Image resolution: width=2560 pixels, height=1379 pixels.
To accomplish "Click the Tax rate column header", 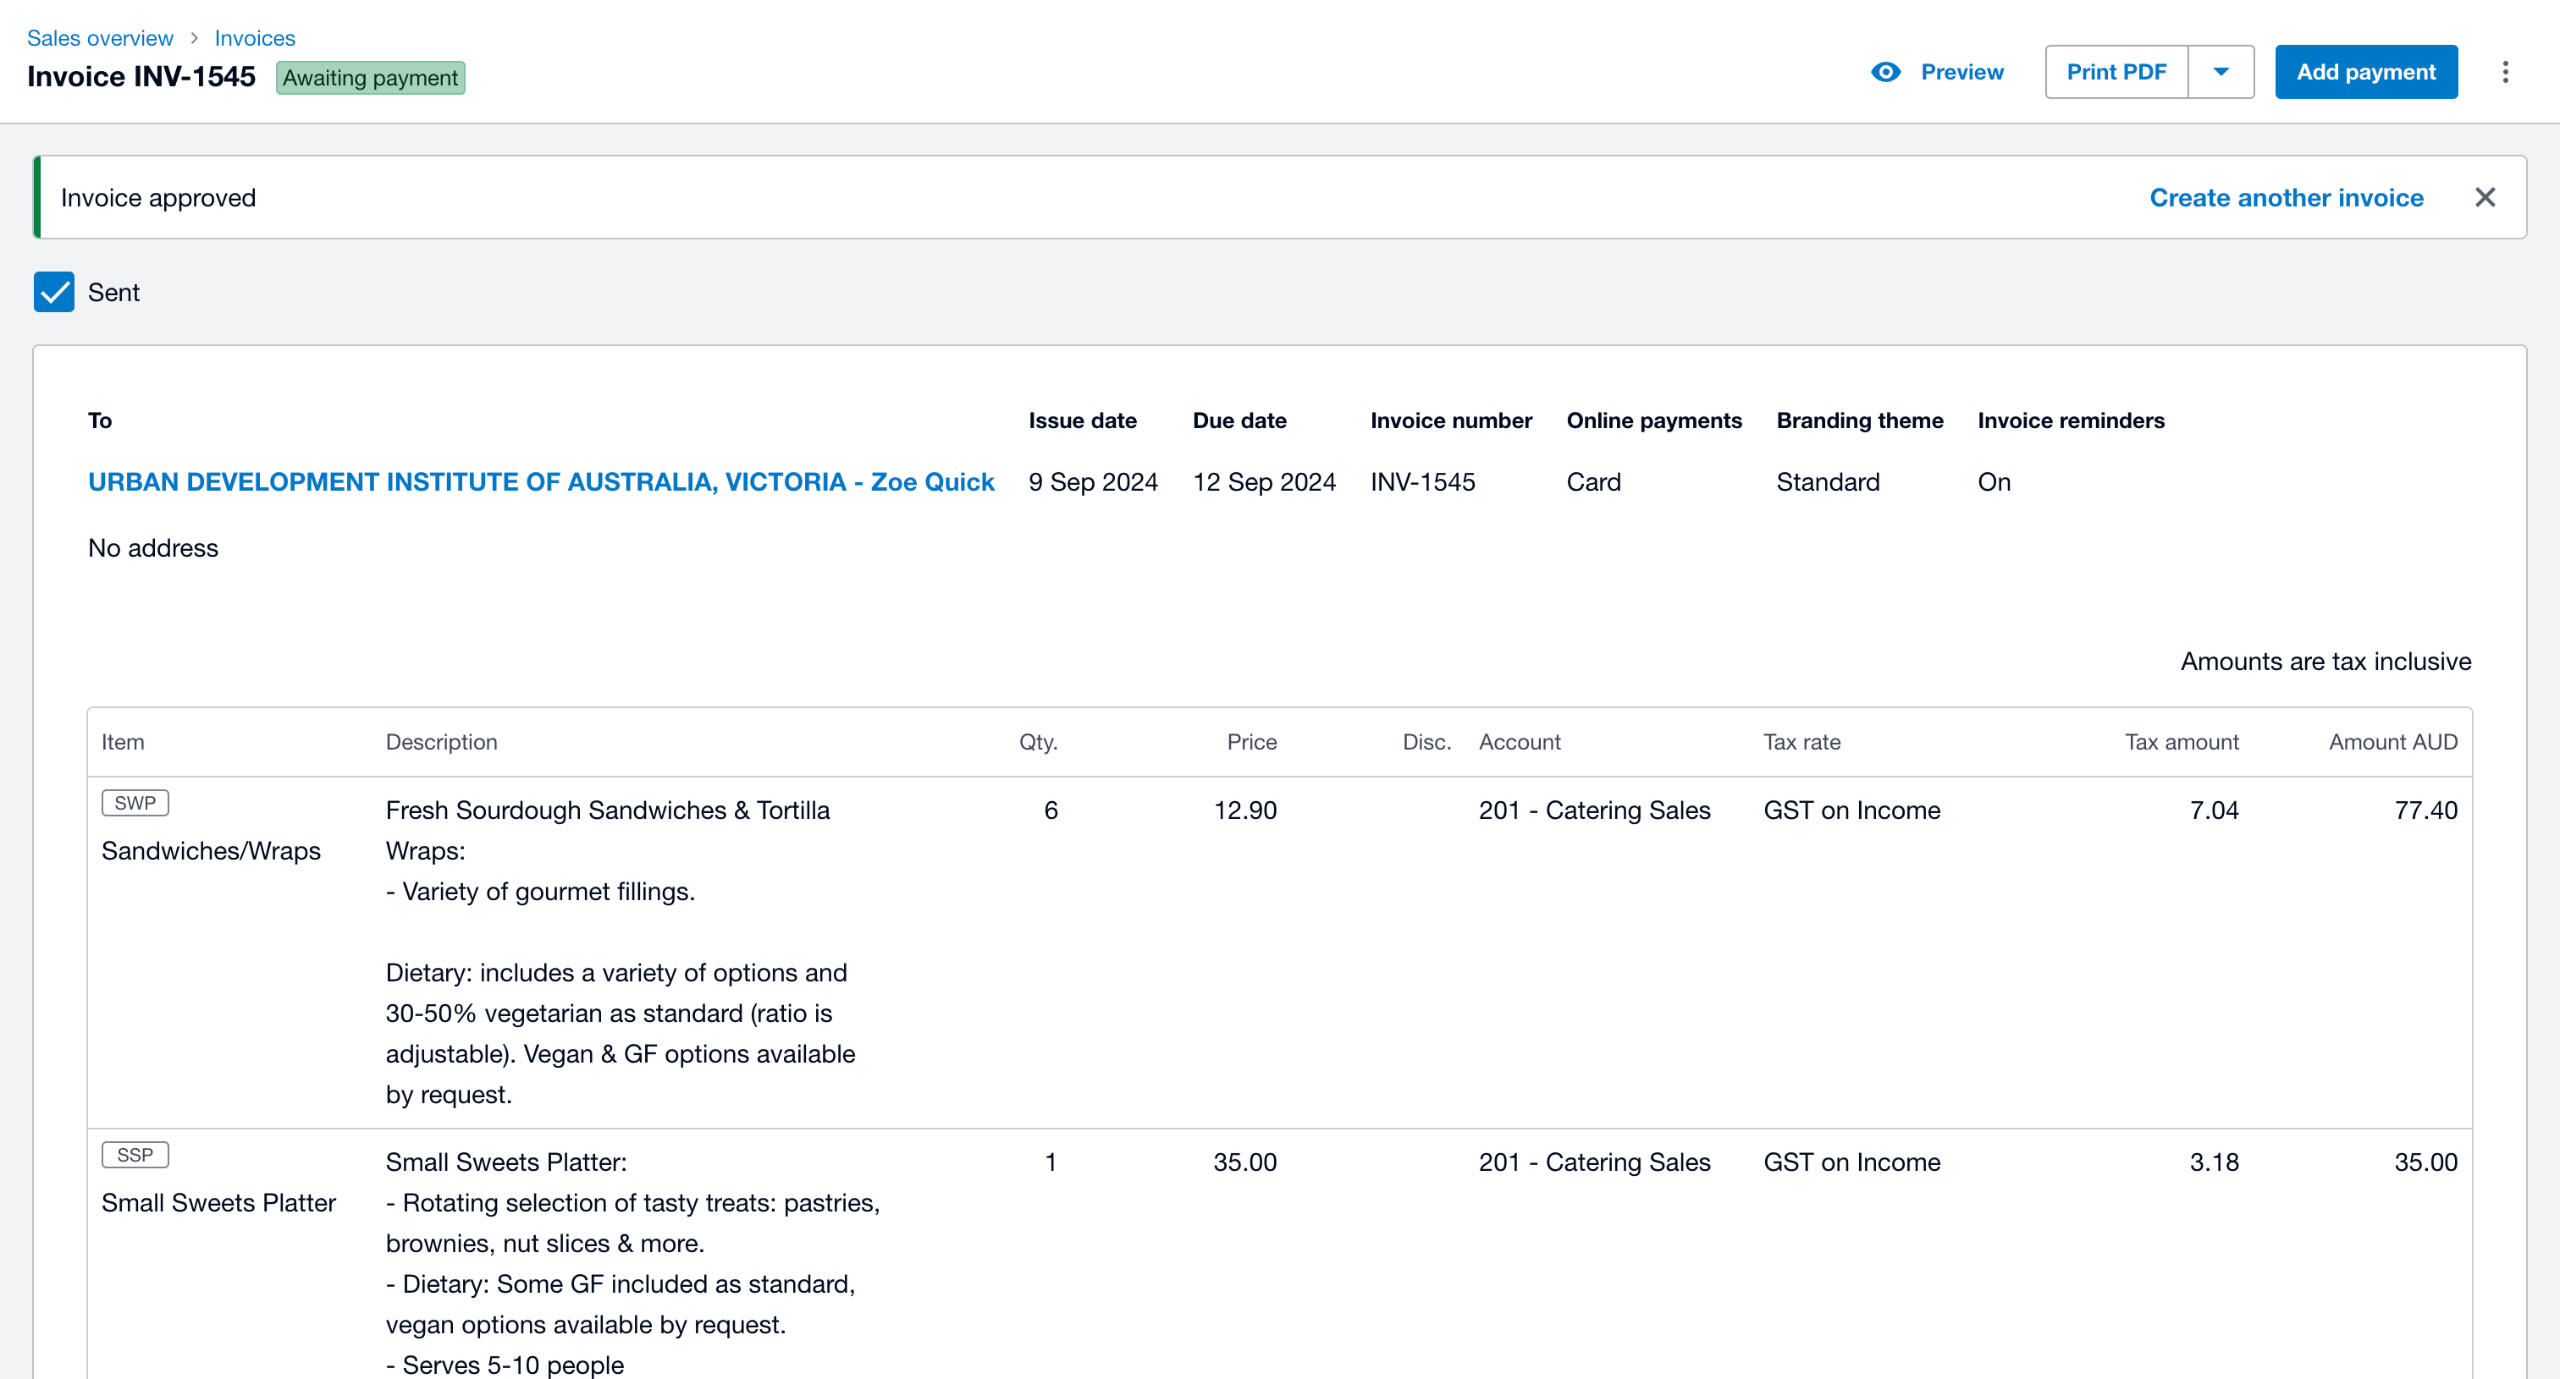I will 1801,742.
